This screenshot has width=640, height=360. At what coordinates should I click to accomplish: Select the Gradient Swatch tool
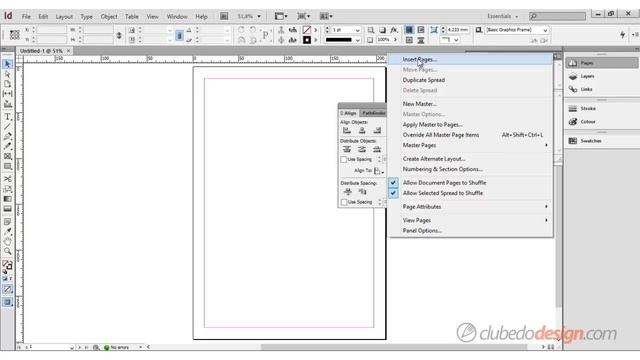tap(7, 199)
